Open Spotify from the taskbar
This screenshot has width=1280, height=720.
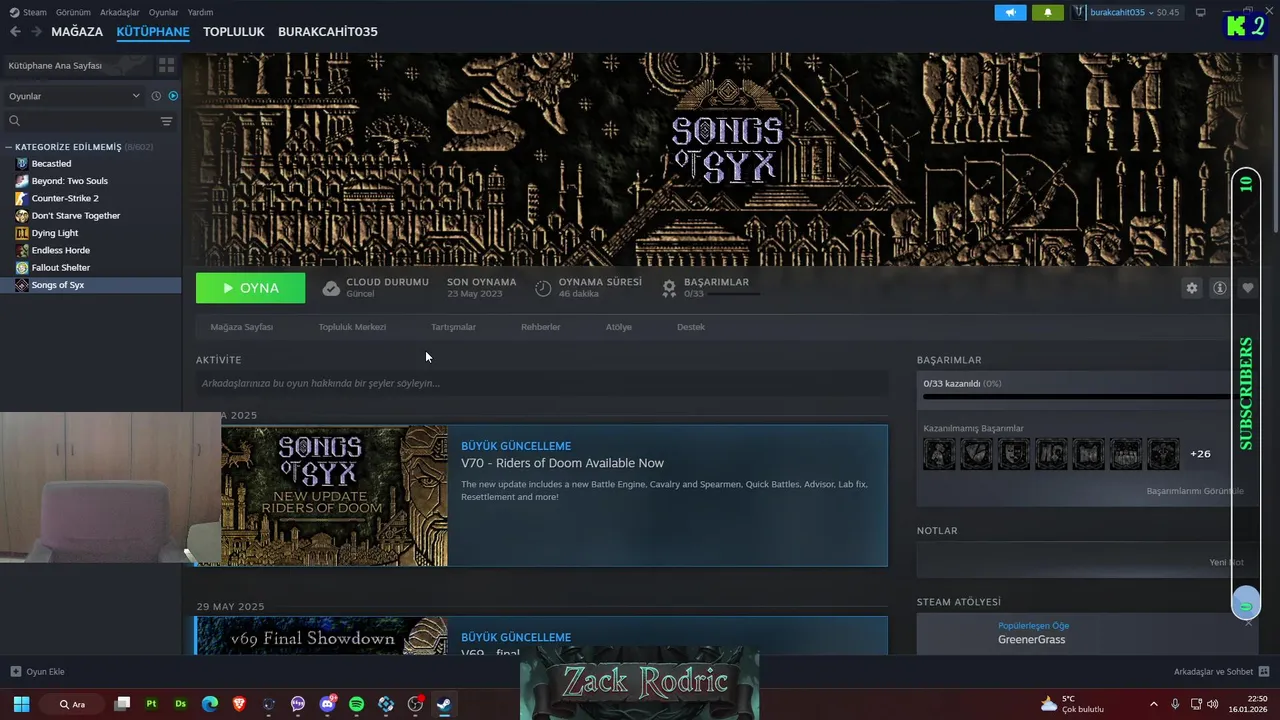tap(357, 704)
